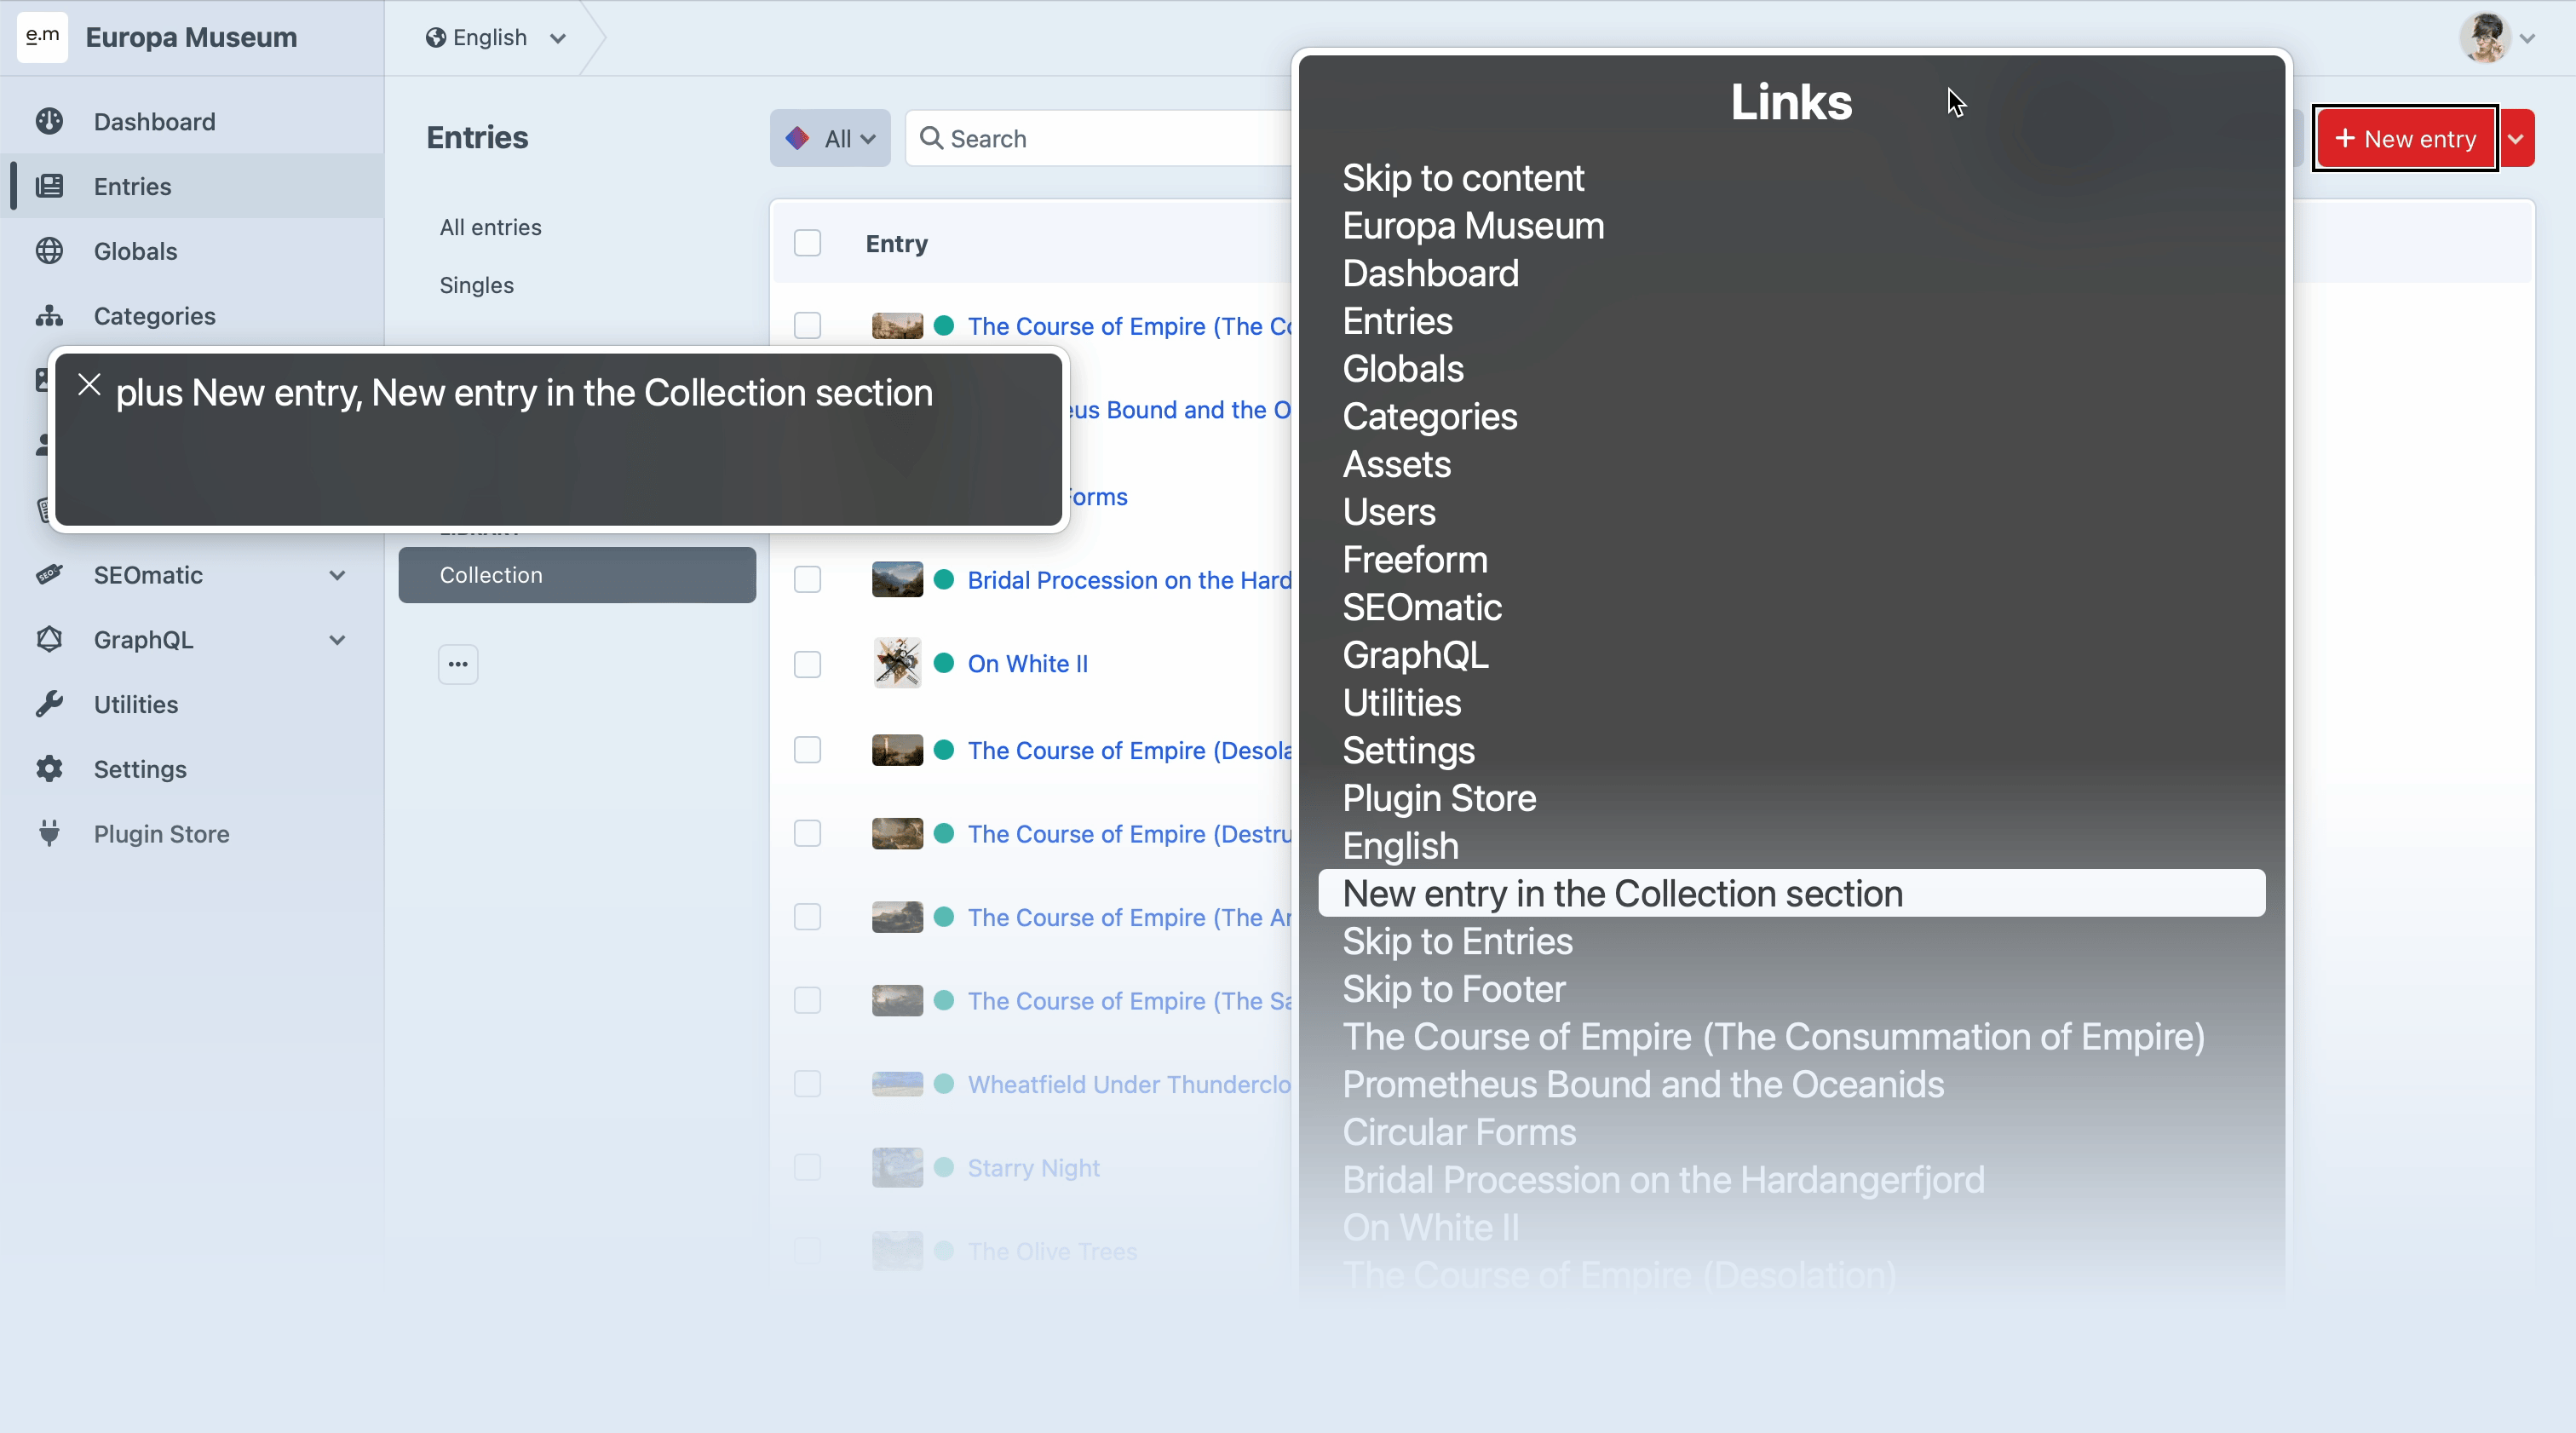Open the New entry split dropdown arrow
This screenshot has width=2576, height=1433.
click(2516, 139)
